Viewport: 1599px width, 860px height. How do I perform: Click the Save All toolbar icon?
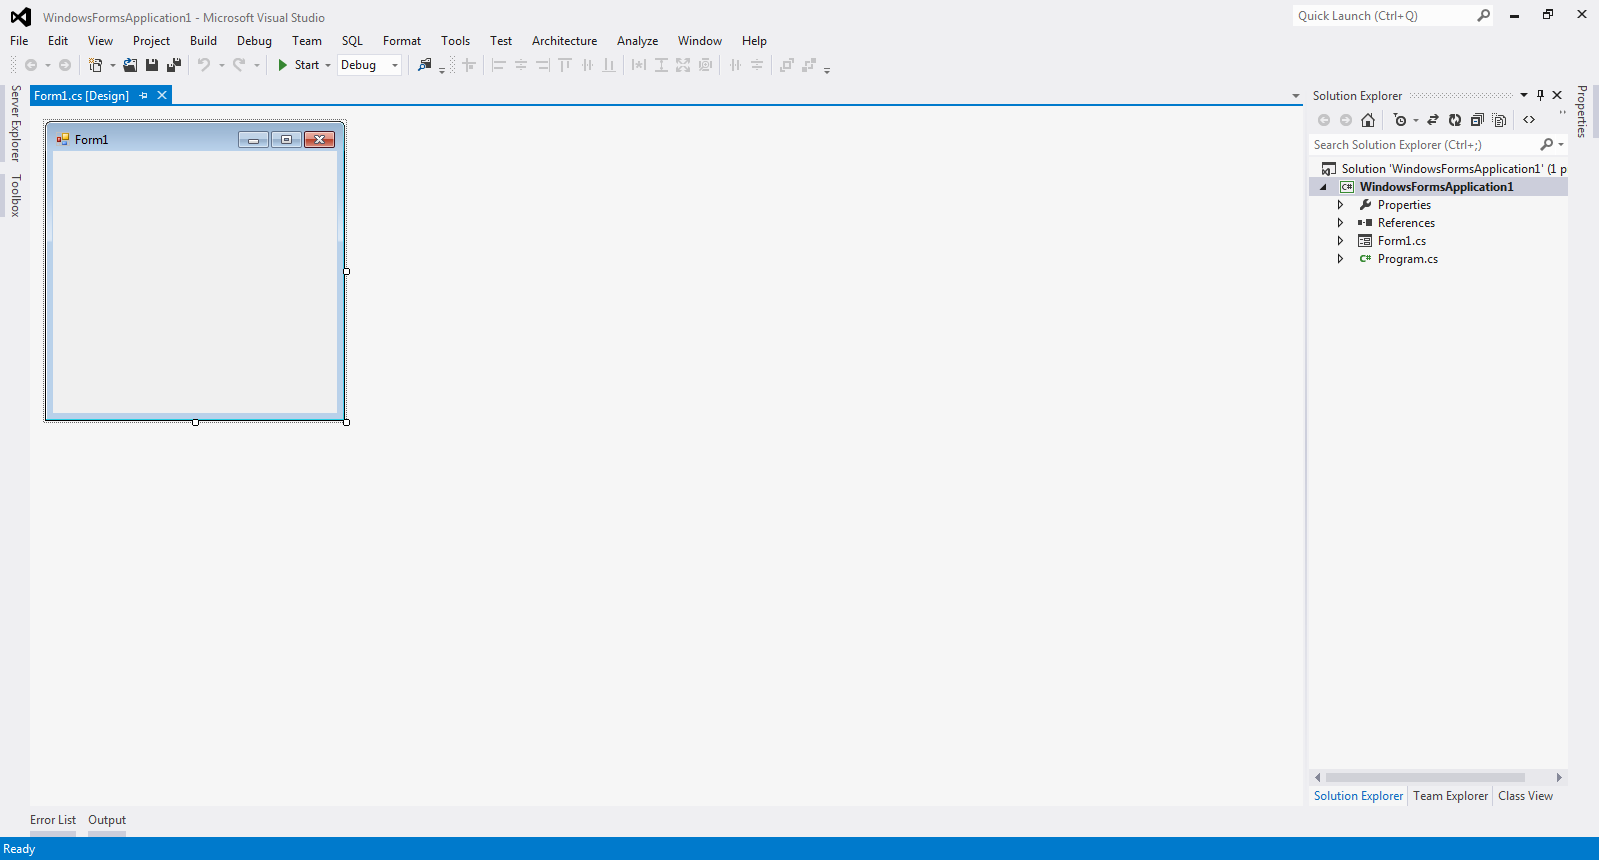[174, 65]
